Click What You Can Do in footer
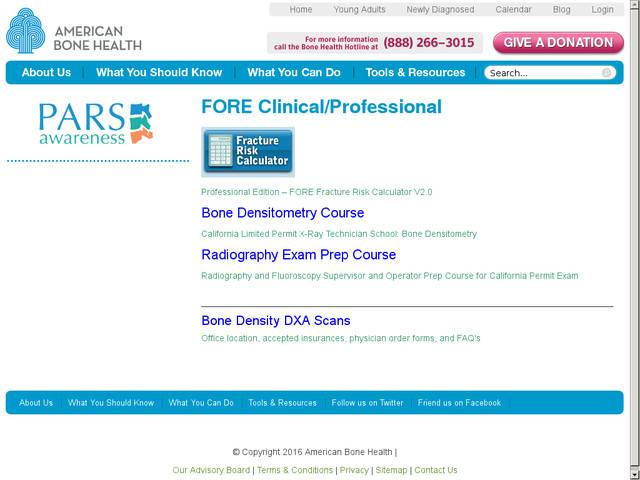Viewport: 640px width, 480px height. point(201,403)
